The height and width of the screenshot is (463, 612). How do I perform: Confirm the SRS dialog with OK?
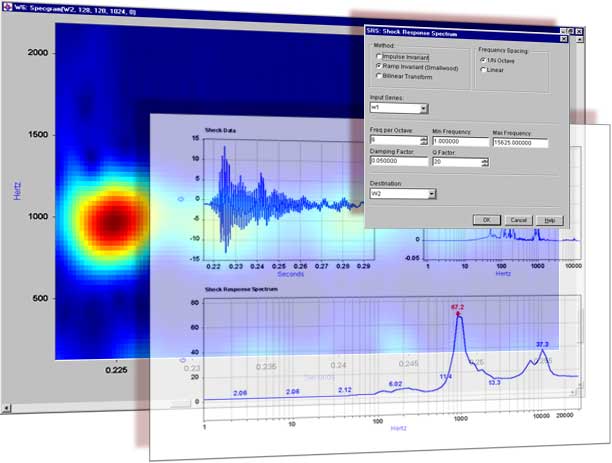(x=487, y=220)
